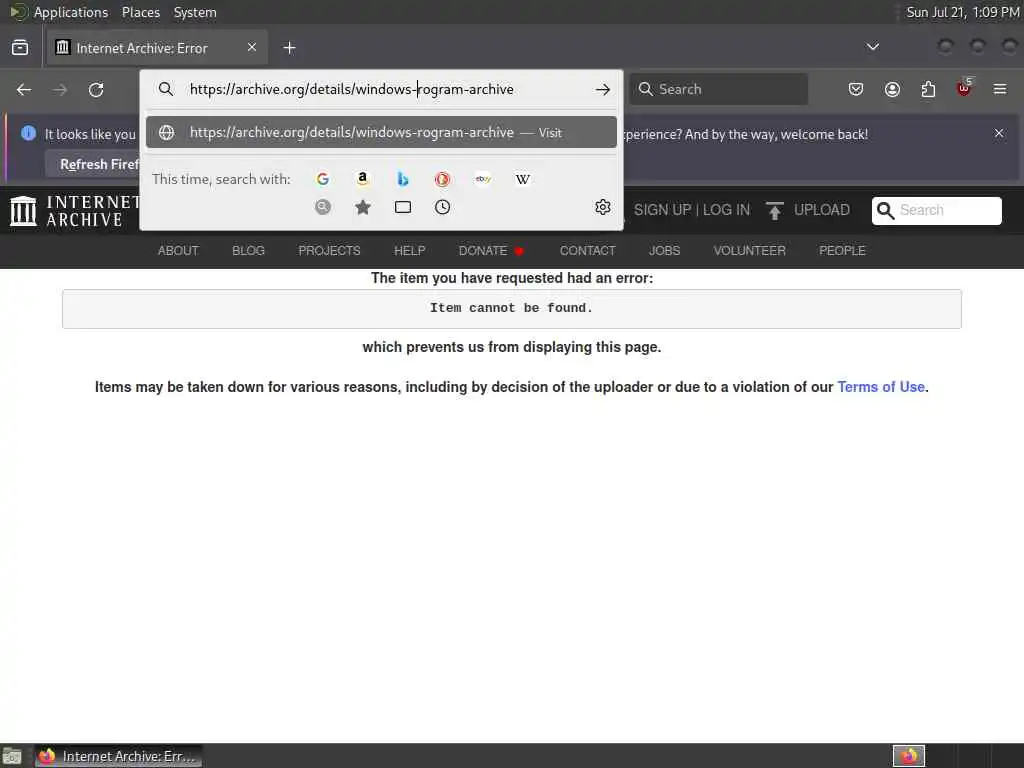Search in bookmarks using star icon
The width and height of the screenshot is (1024, 768).
tap(362, 207)
